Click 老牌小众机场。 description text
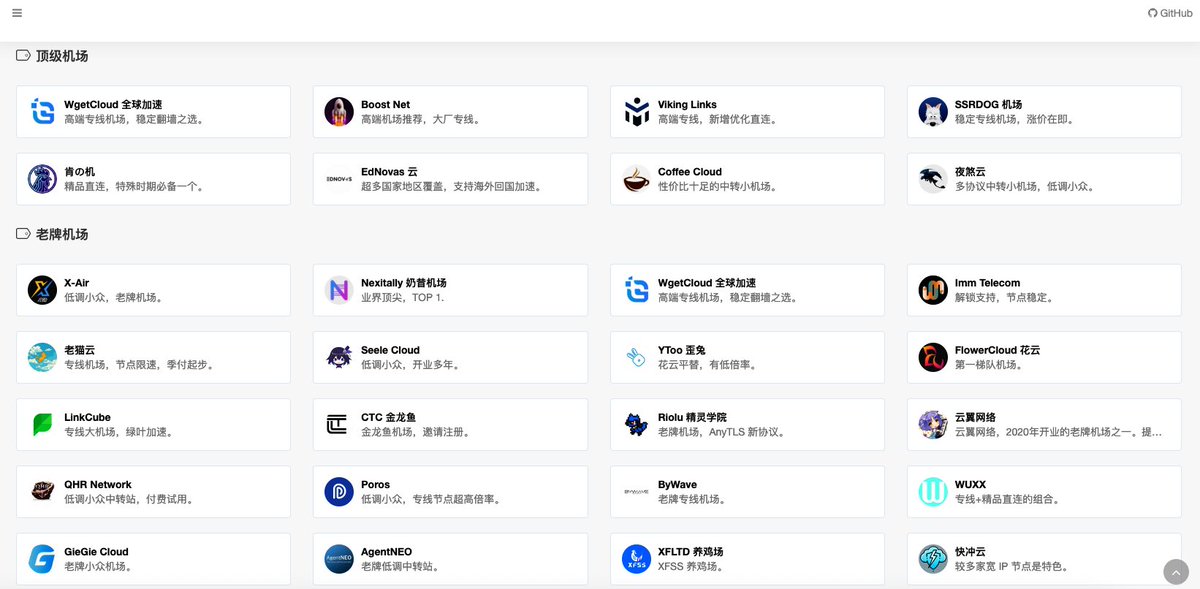The width and height of the screenshot is (1200, 589). pyautogui.click(x=98, y=566)
